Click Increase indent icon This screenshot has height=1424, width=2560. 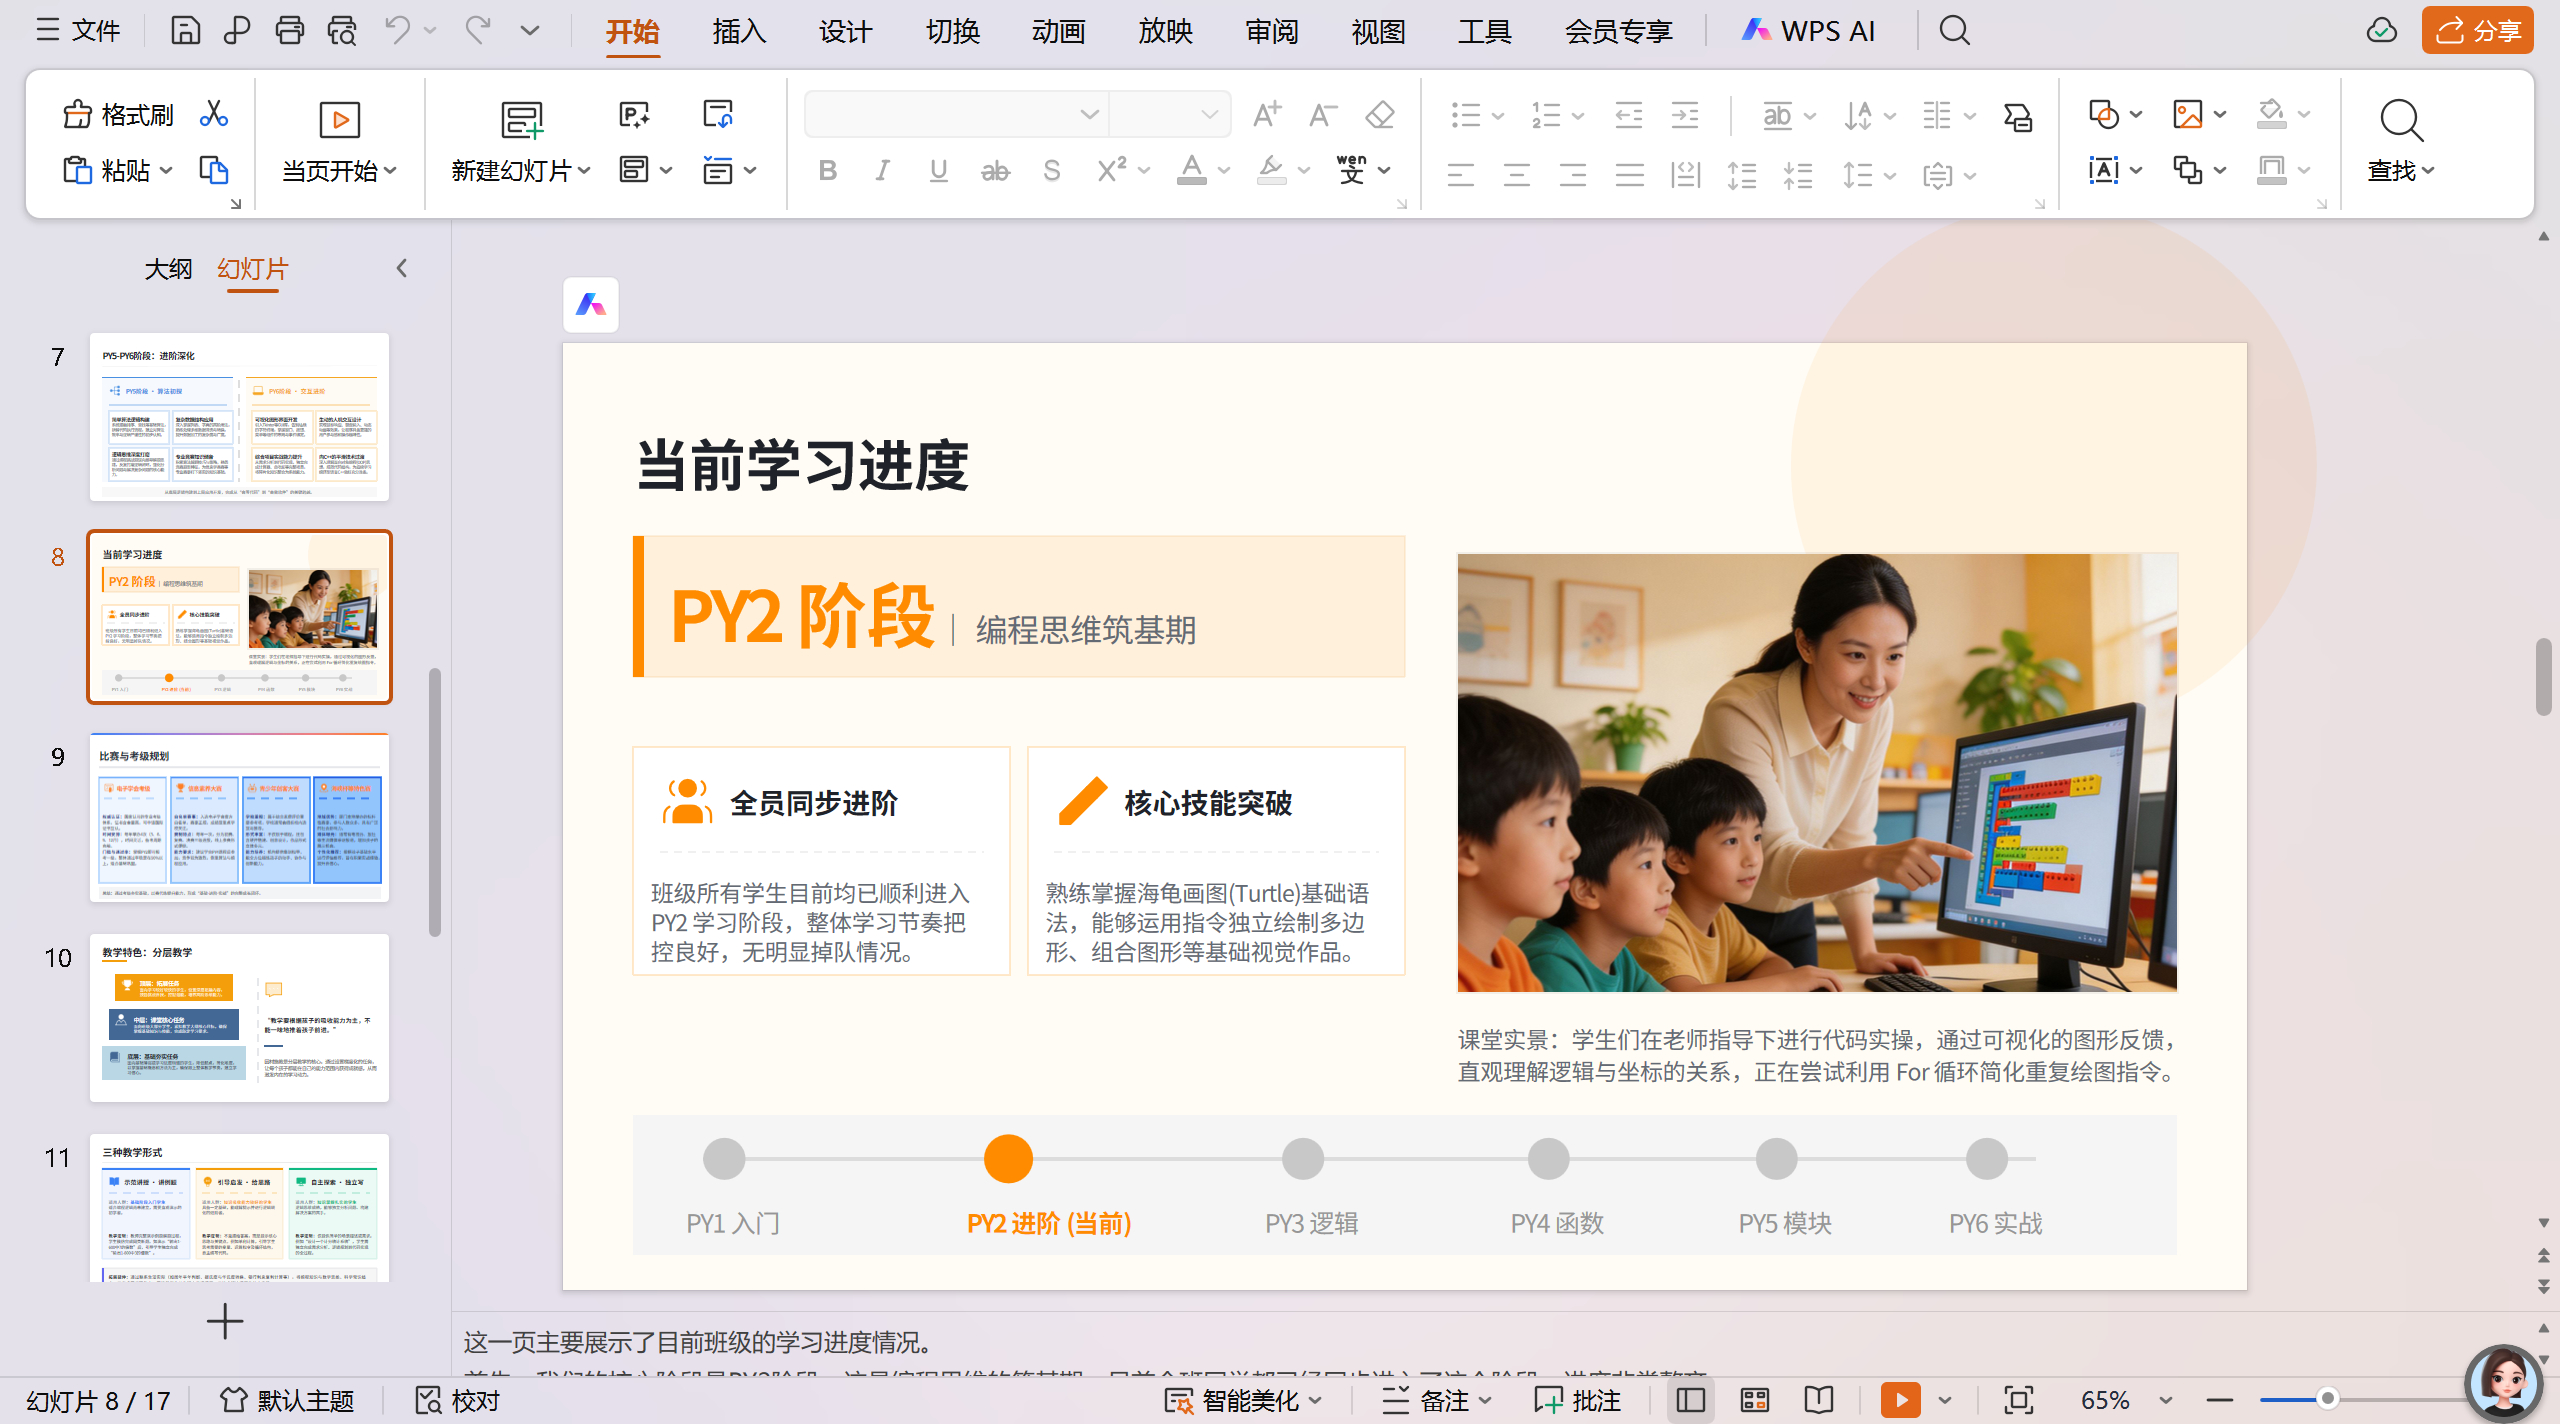1685,115
